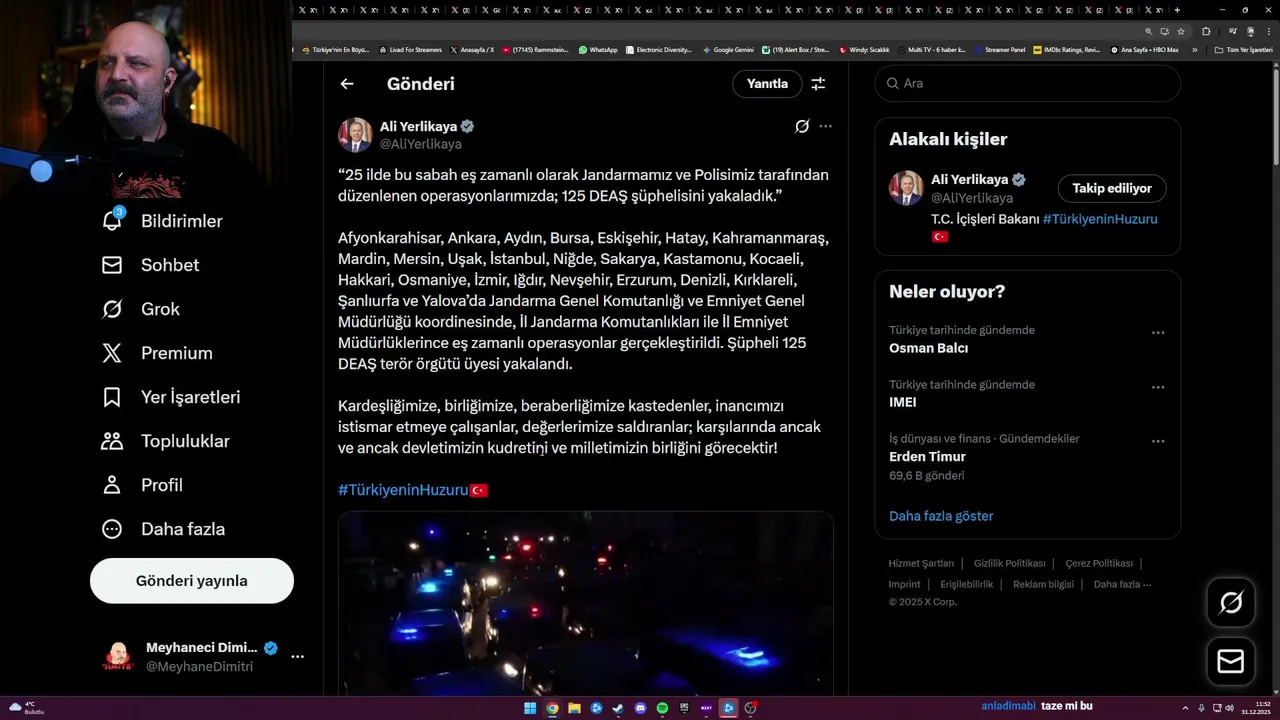Go back using the arrow beside Gönderi
Image resolution: width=1280 pixels, height=720 pixels.
[x=347, y=84]
